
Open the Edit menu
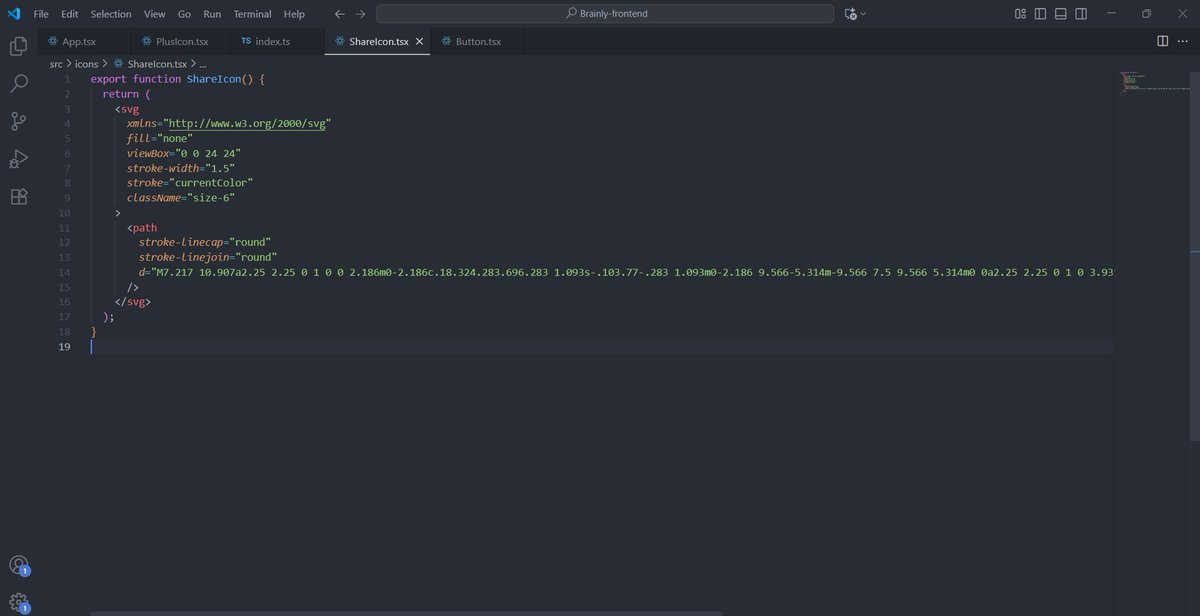(x=69, y=14)
